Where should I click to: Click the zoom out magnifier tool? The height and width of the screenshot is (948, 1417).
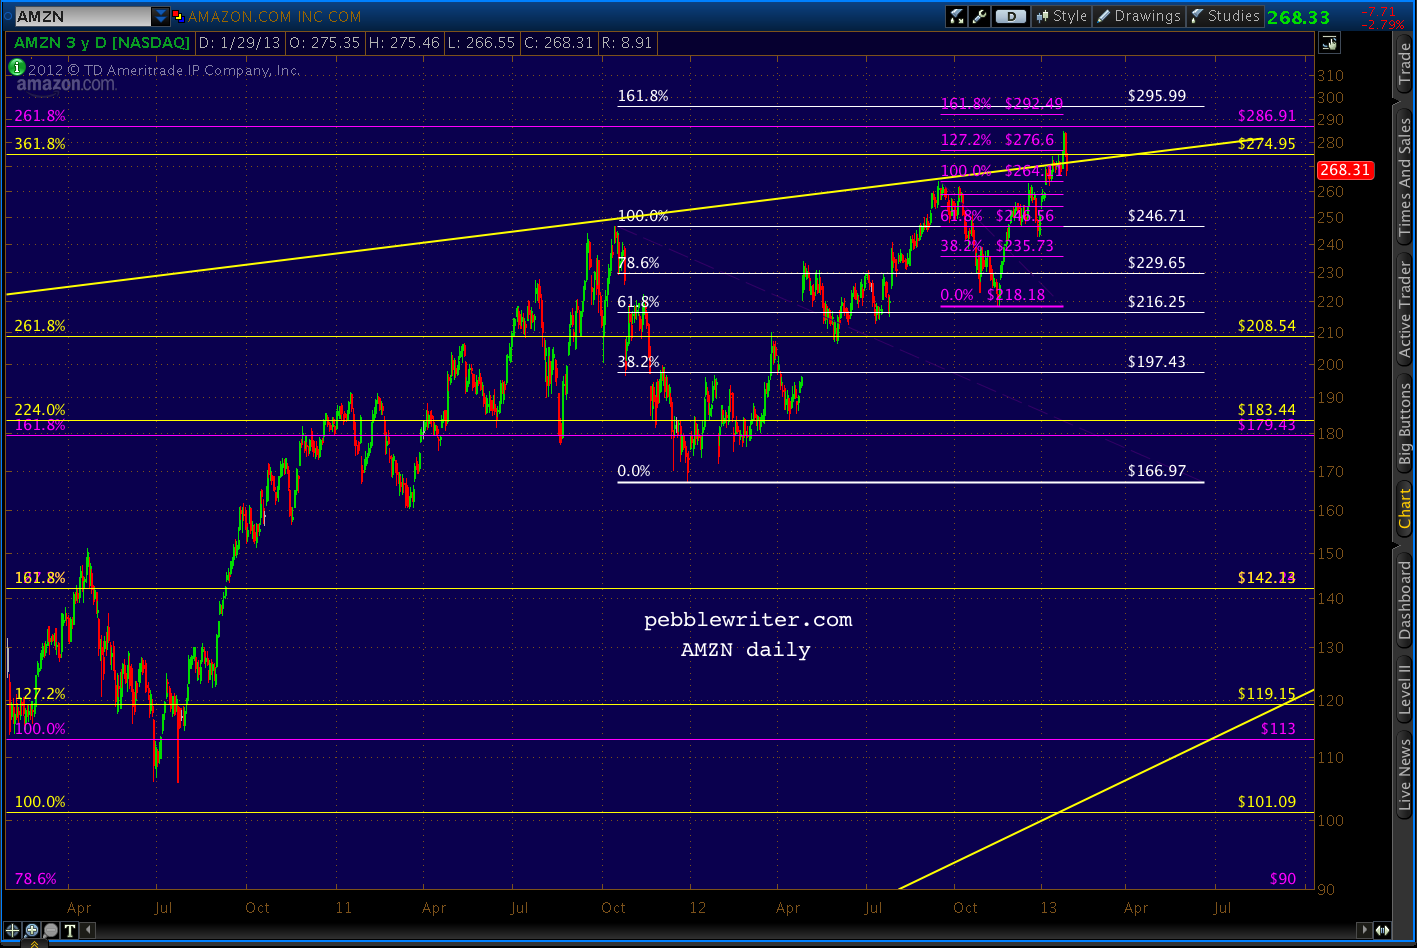[51, 930]
